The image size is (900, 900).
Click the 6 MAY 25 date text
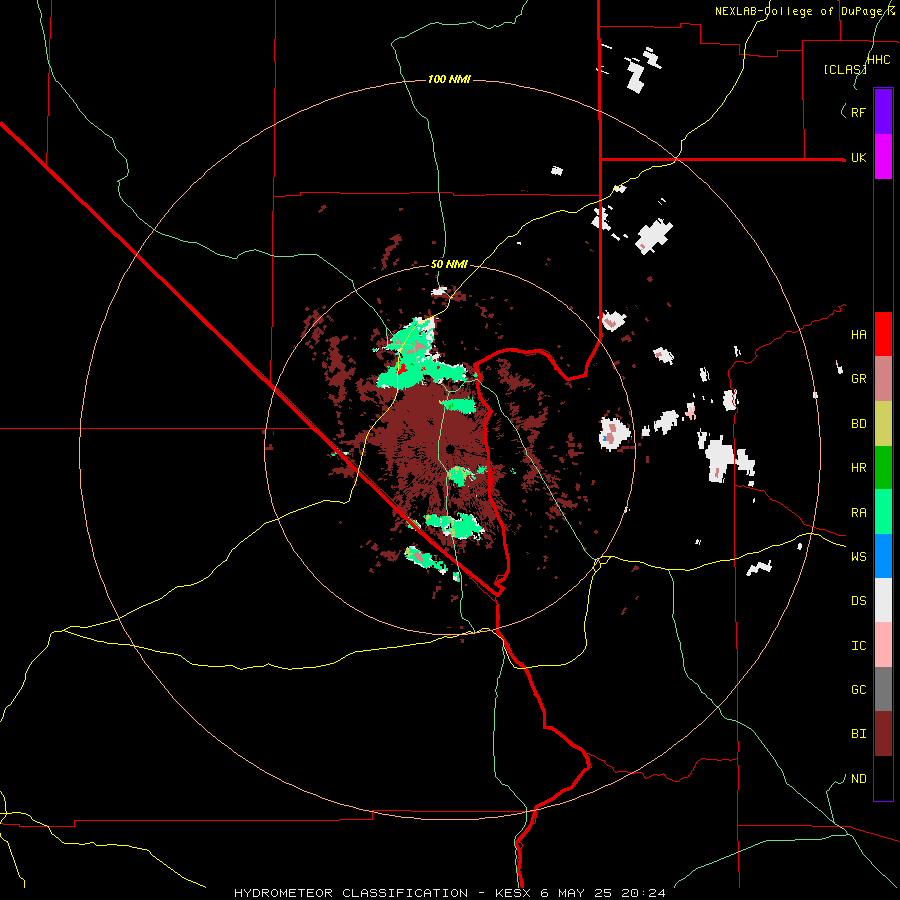coord(576,893)
